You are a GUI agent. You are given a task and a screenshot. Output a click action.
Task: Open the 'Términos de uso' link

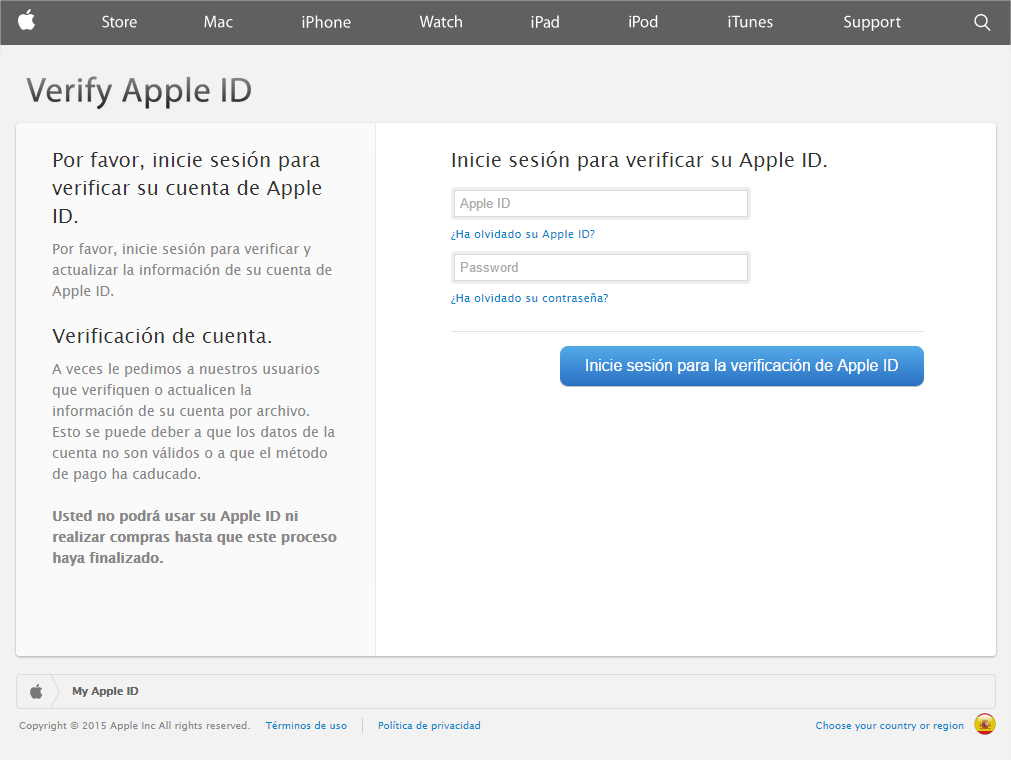tap(306, 725)
